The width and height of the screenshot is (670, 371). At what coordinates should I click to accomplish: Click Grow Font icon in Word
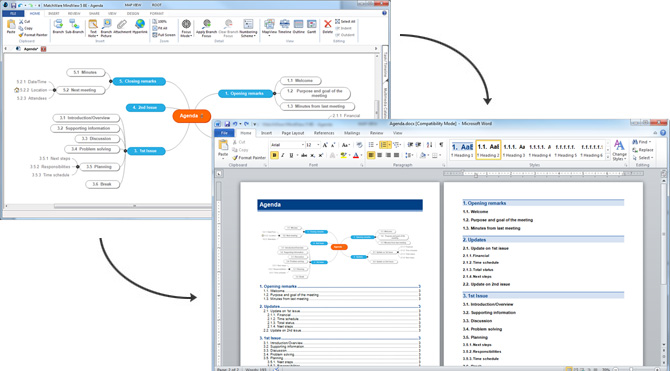326,145
